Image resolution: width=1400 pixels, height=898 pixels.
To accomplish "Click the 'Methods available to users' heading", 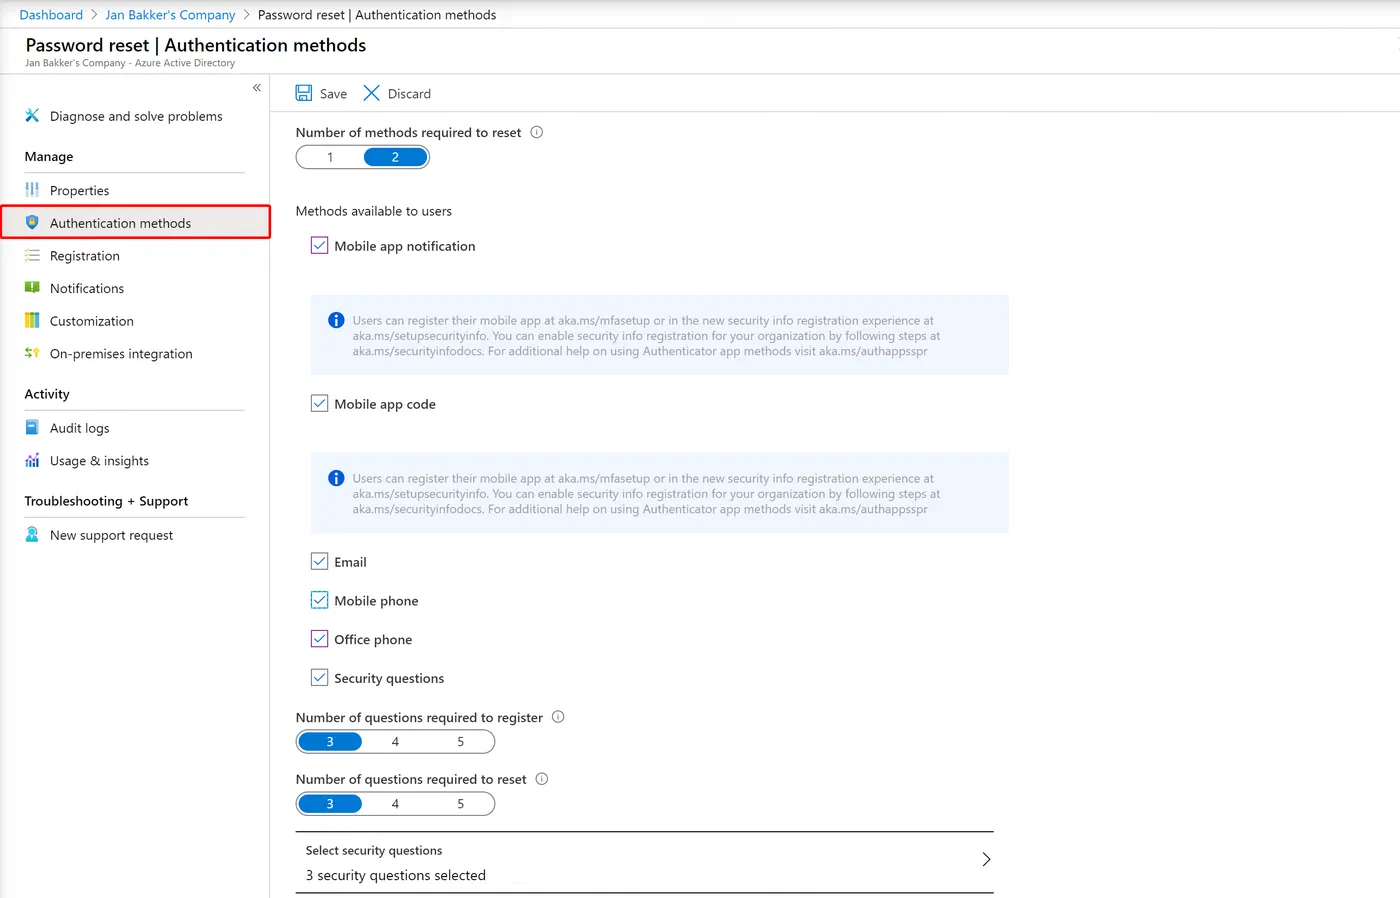I will coord(373,211).
